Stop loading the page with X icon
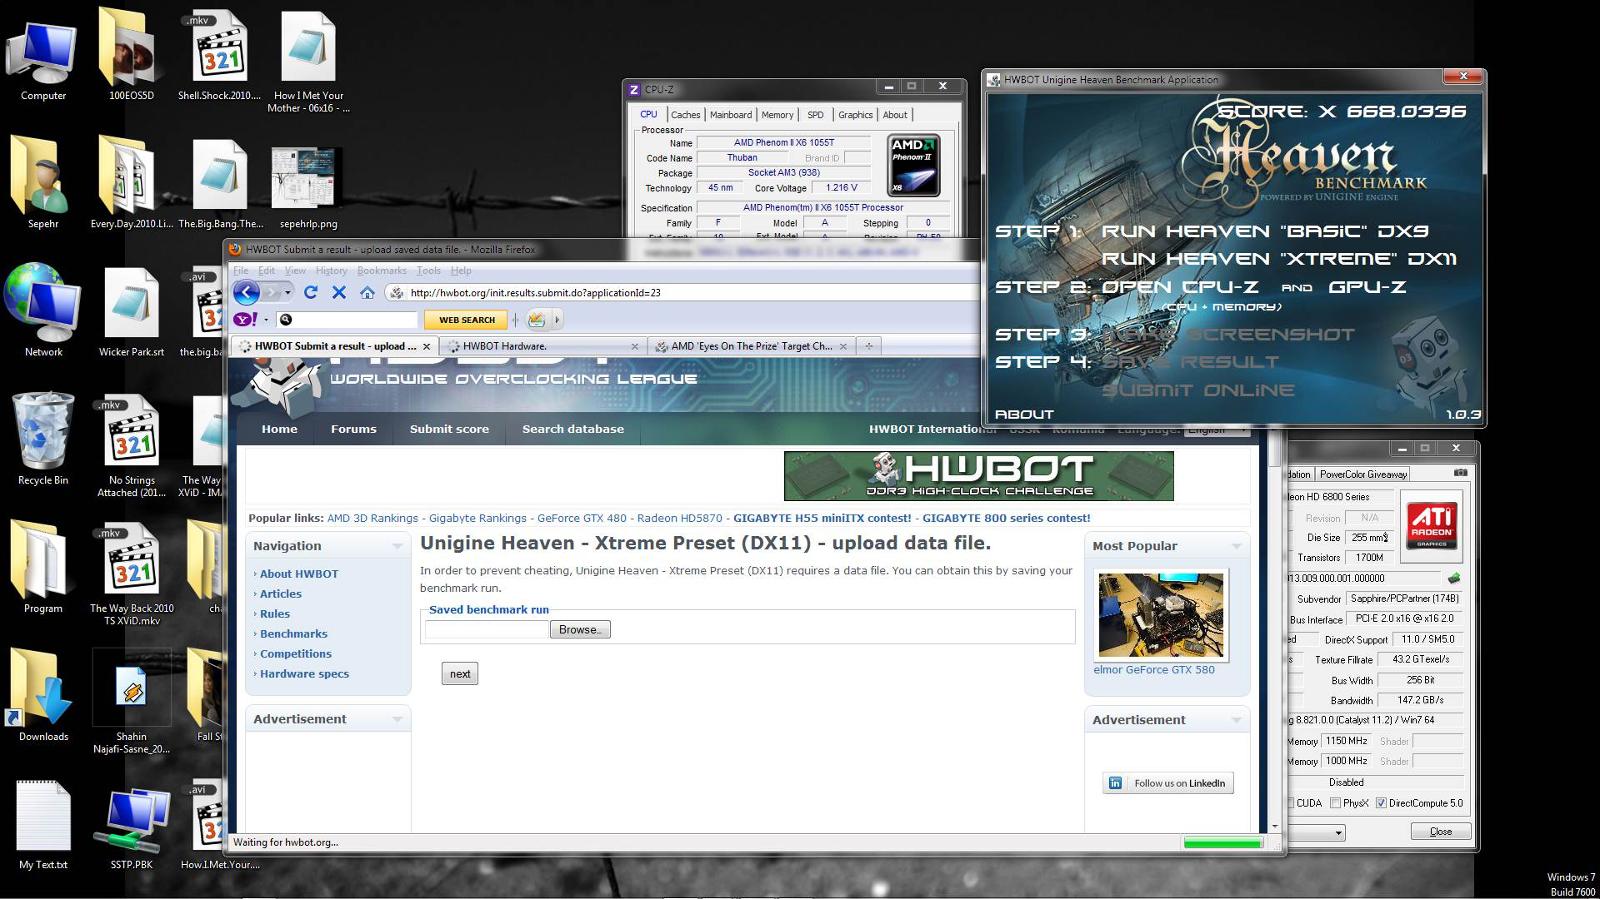This screenshot has height=899, width=1600. [339, 292]
